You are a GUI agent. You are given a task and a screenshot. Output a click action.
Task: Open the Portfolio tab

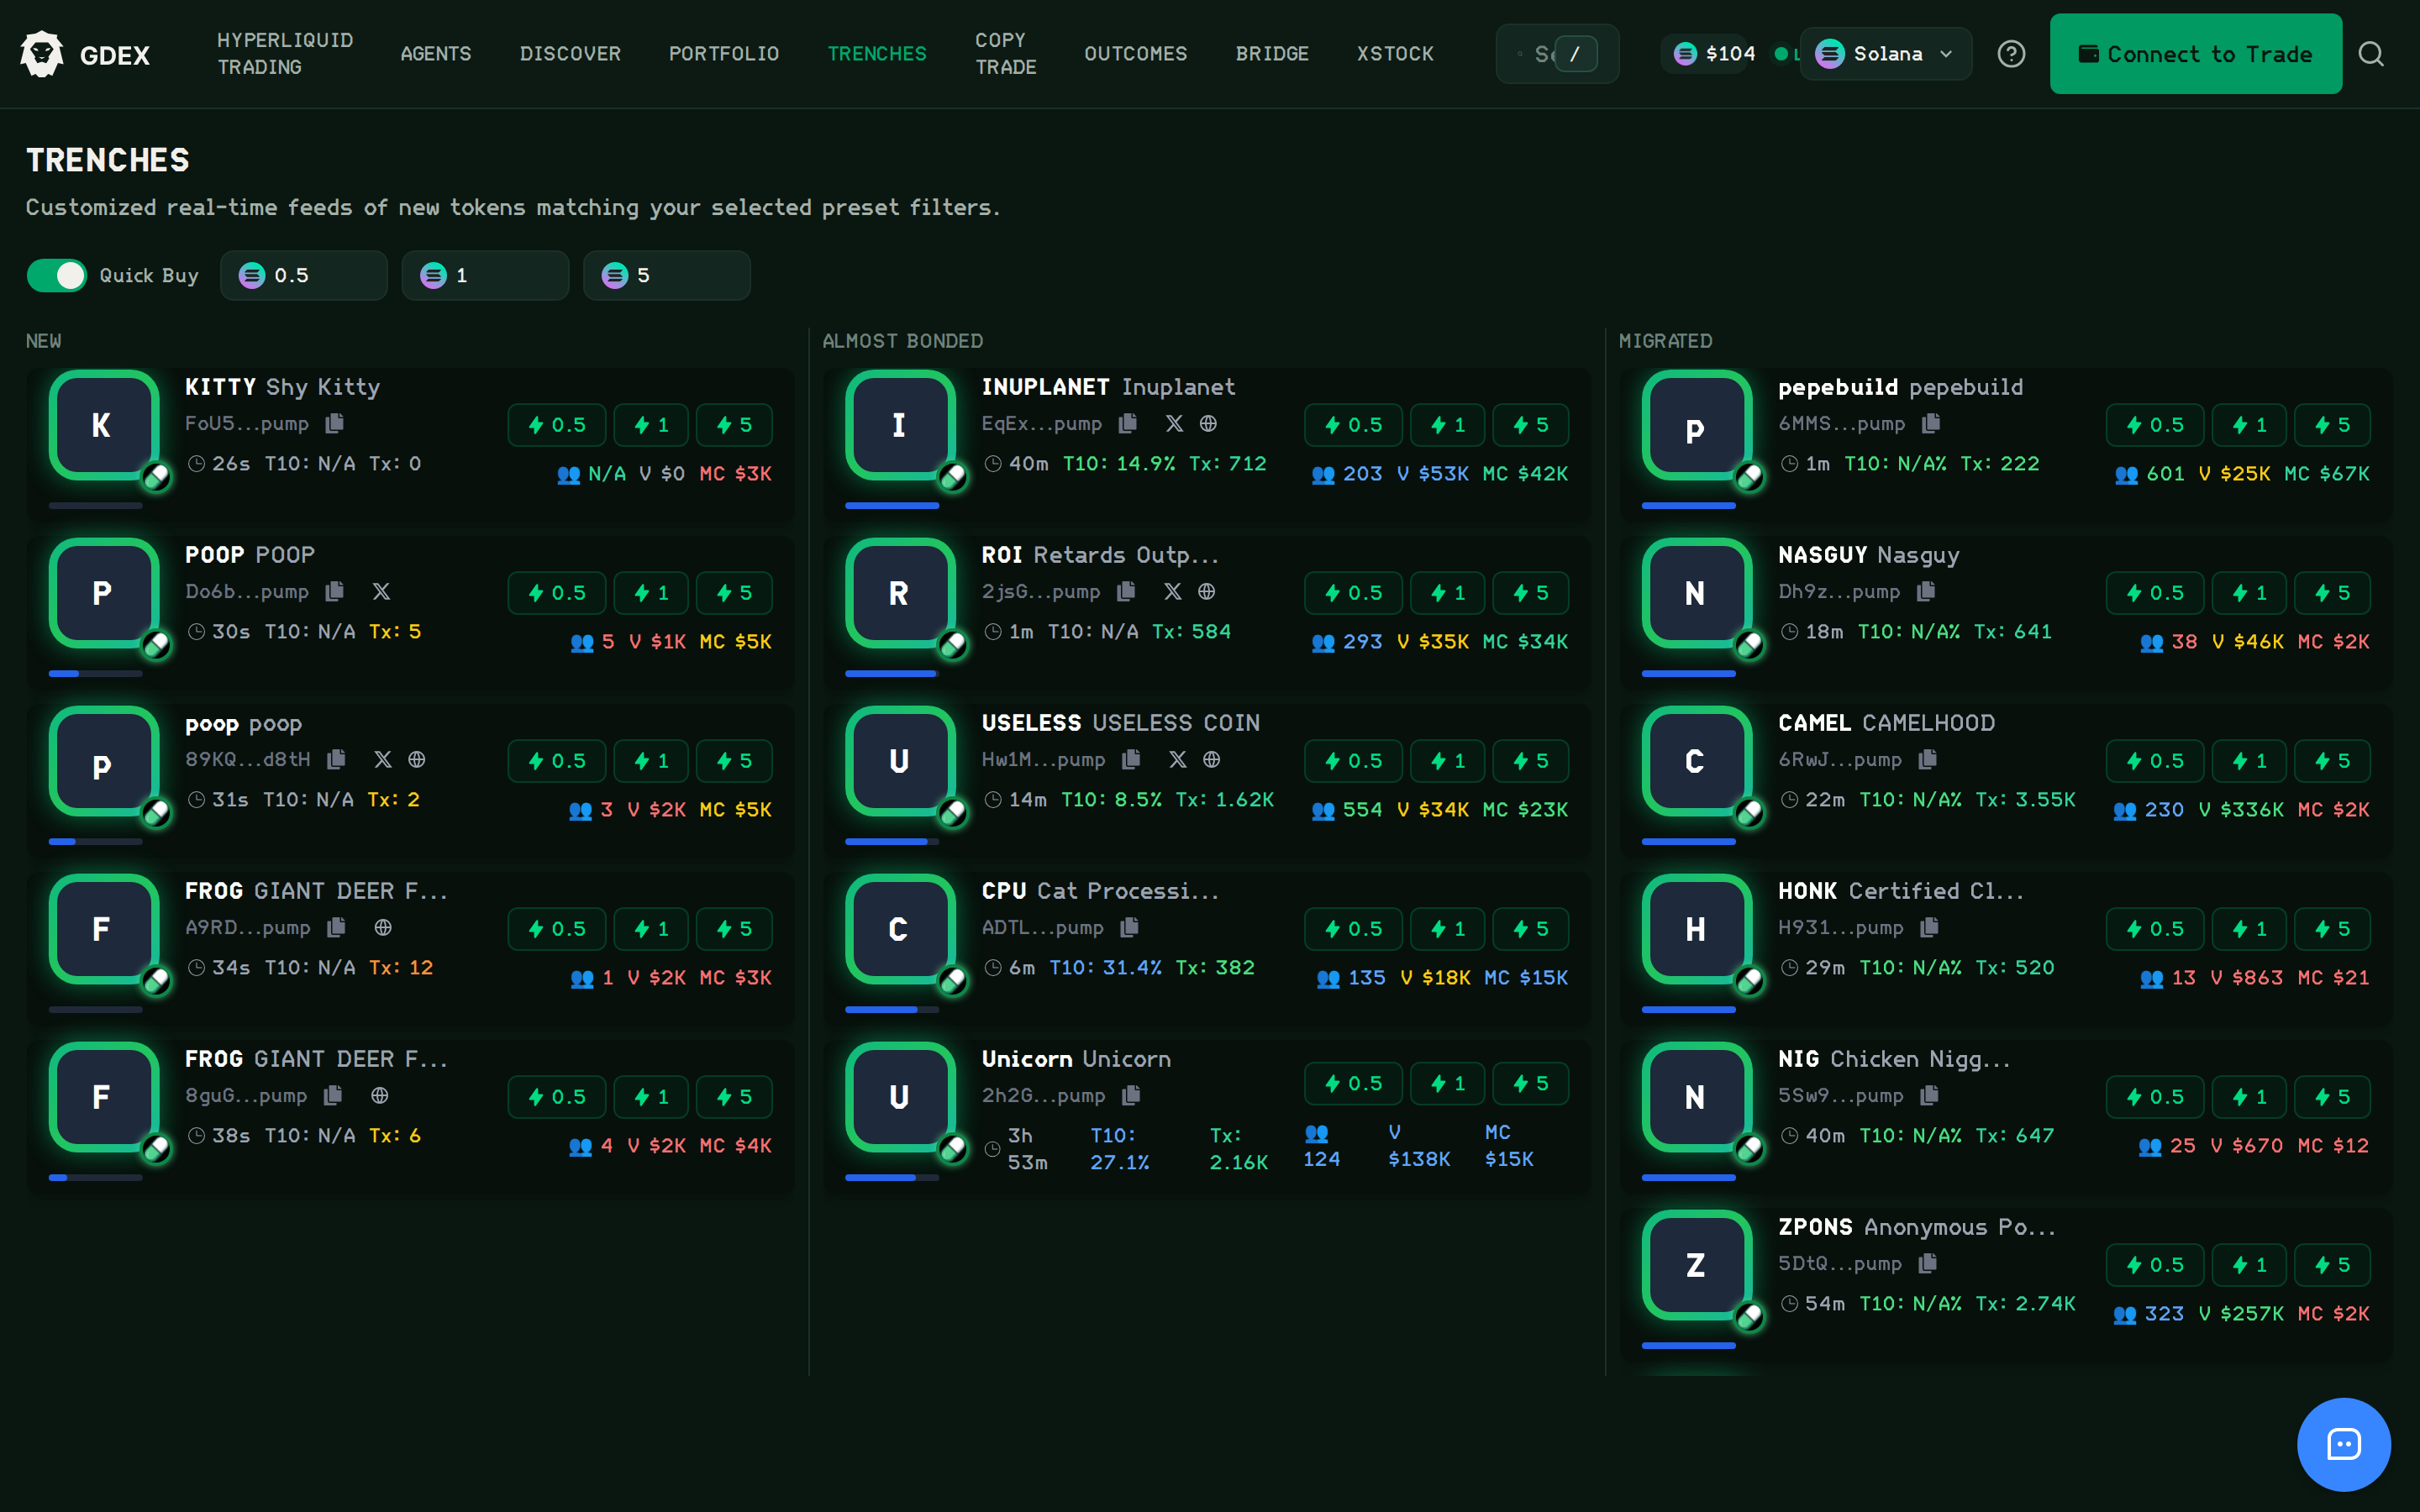point(724,54)
